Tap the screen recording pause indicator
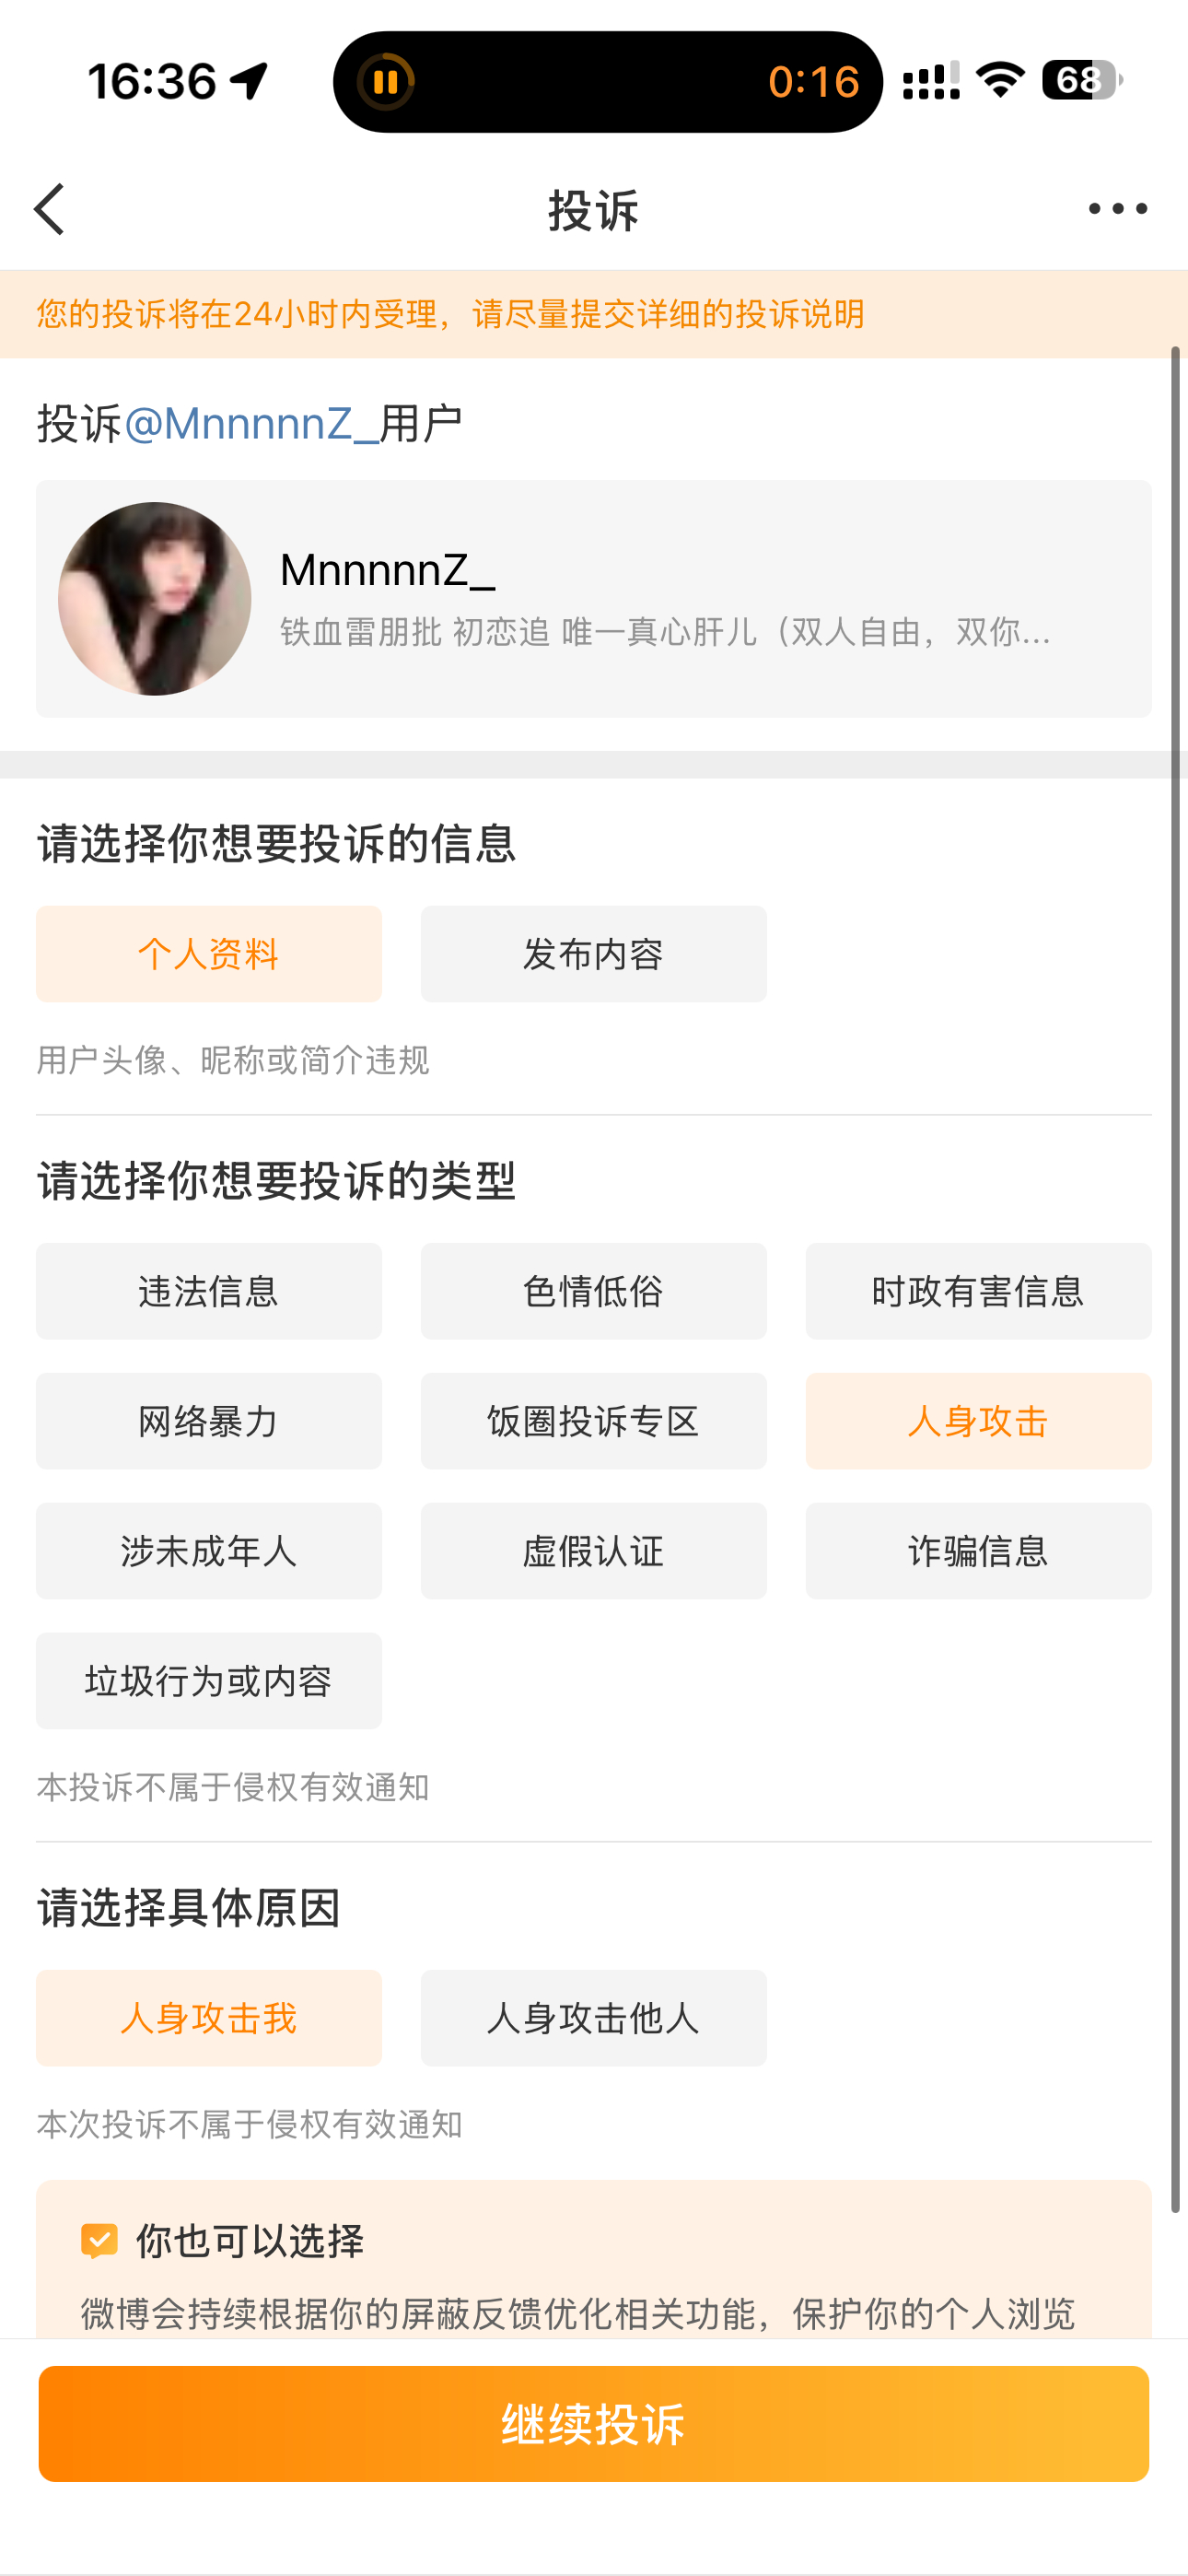Image resolution: width=1188 pixels, height=2576 pixels. coord(385,82)
